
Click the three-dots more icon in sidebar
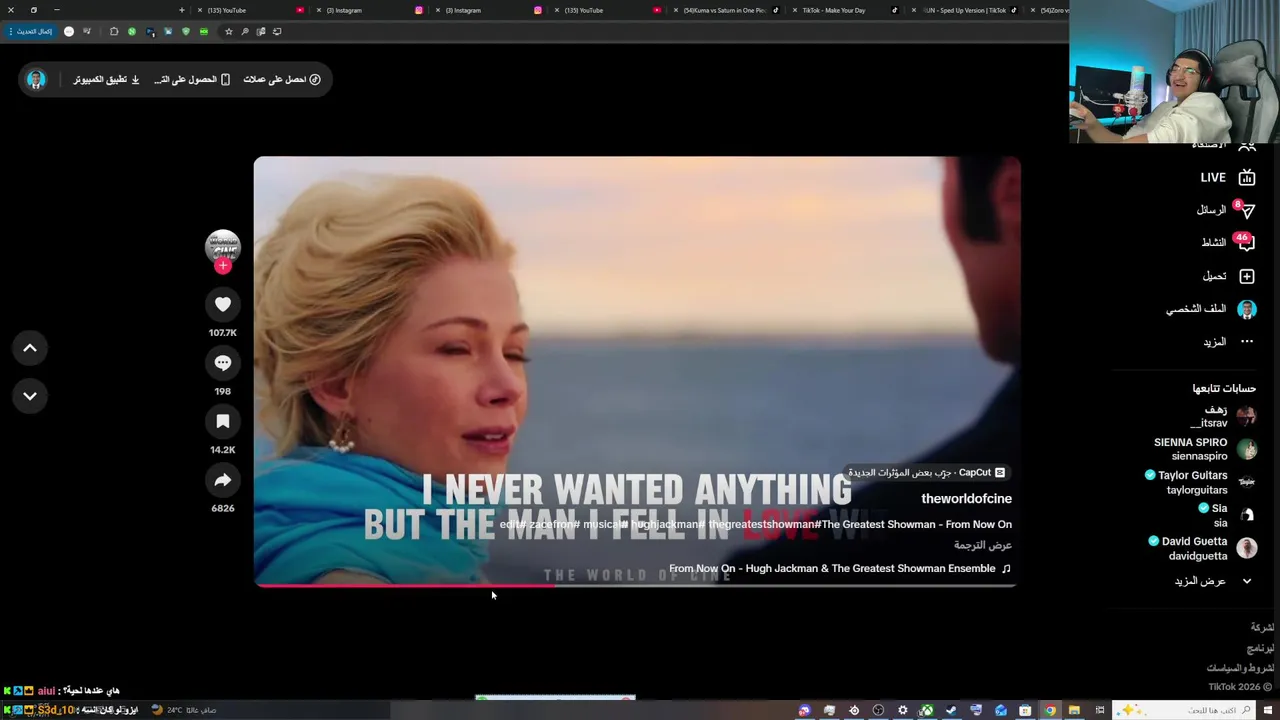pos(1247,342)
